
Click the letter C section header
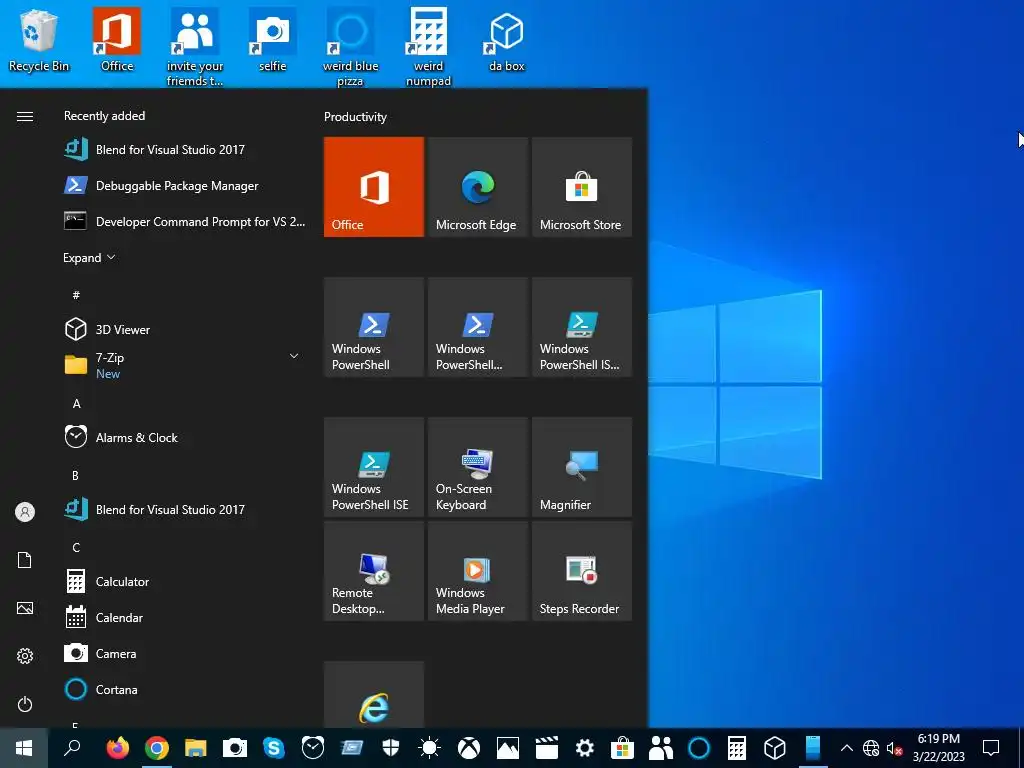click(x=76, y=547)
